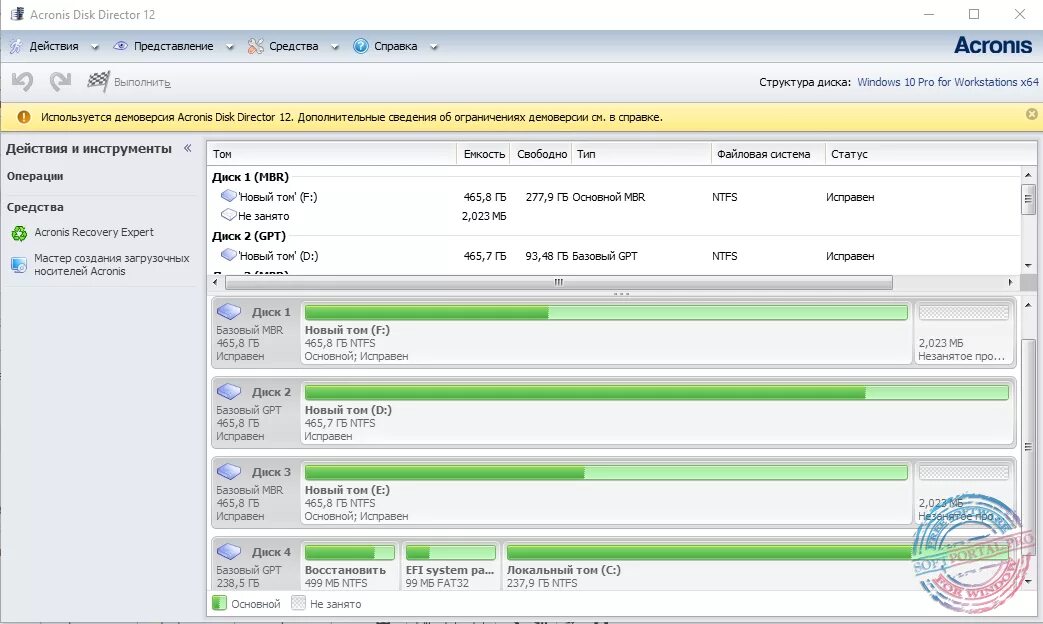Click the warning icon in demo banner

coord(24,117)
